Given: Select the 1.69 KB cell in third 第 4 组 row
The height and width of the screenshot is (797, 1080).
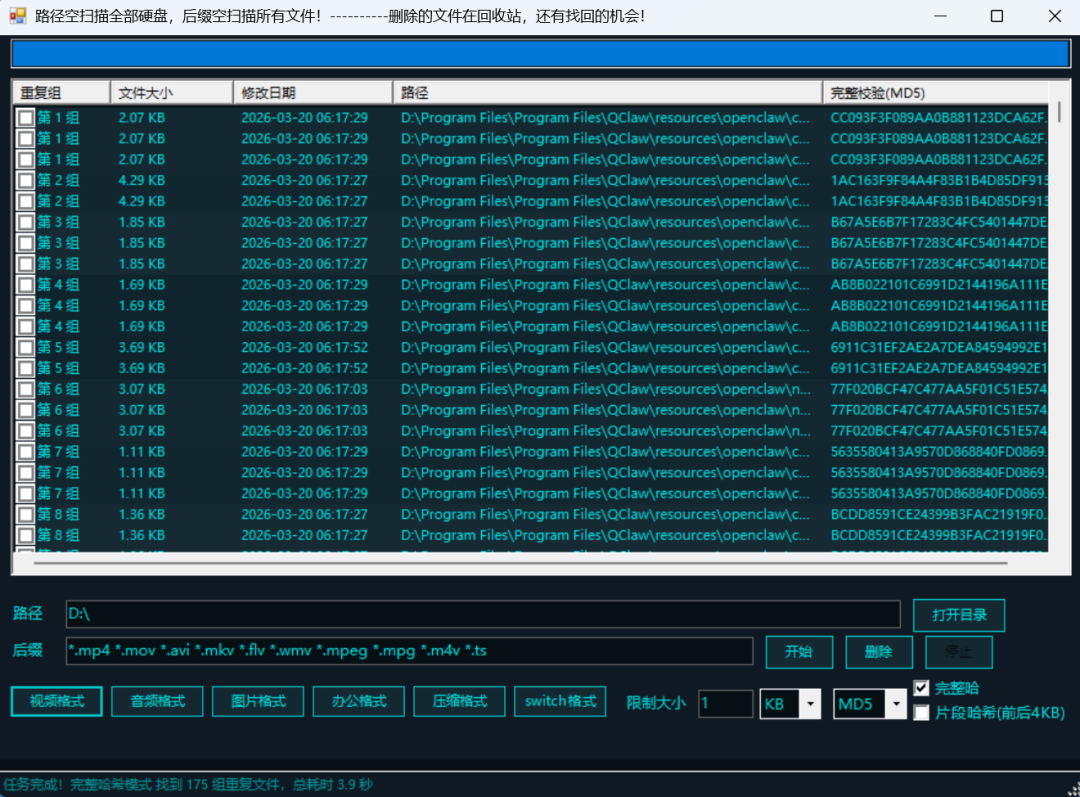Looking at the screenshot, I should (141, 327).
